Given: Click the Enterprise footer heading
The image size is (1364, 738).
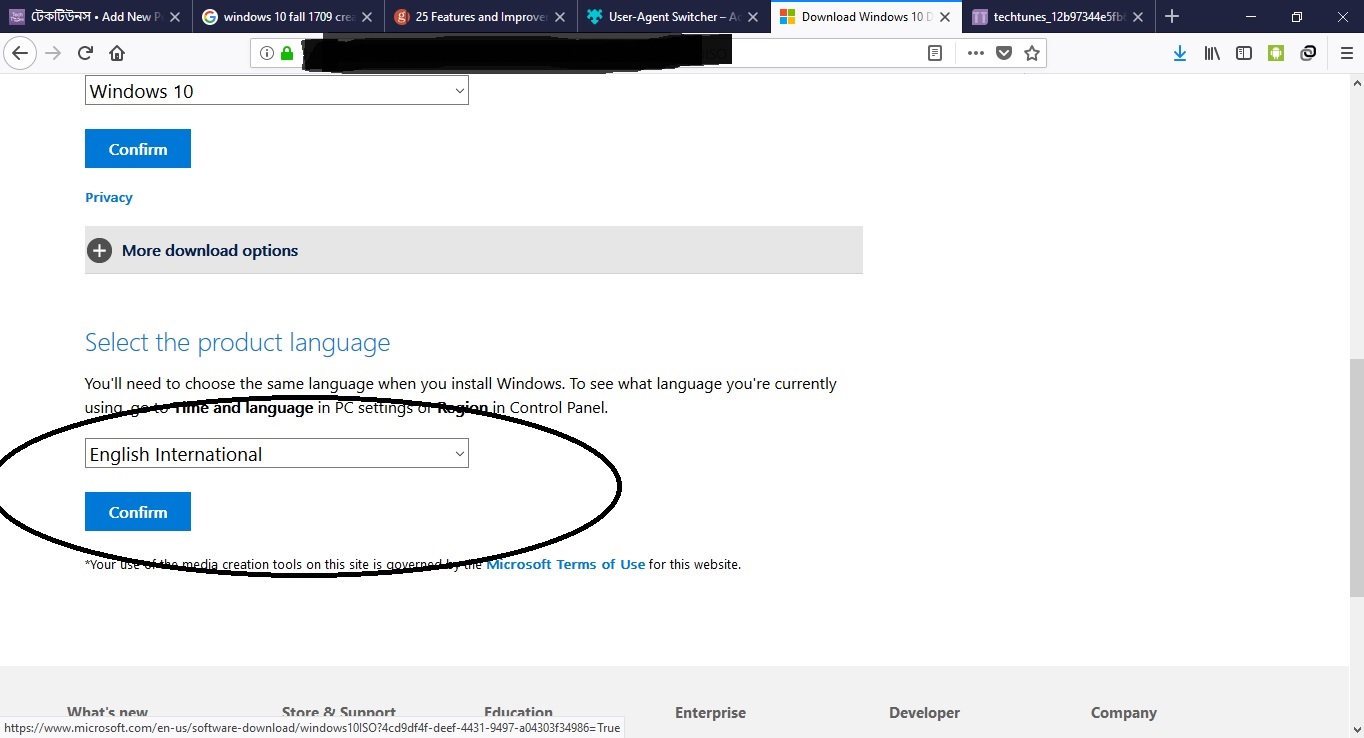Looking at the screenshot, I should click(x=710, y=713).
